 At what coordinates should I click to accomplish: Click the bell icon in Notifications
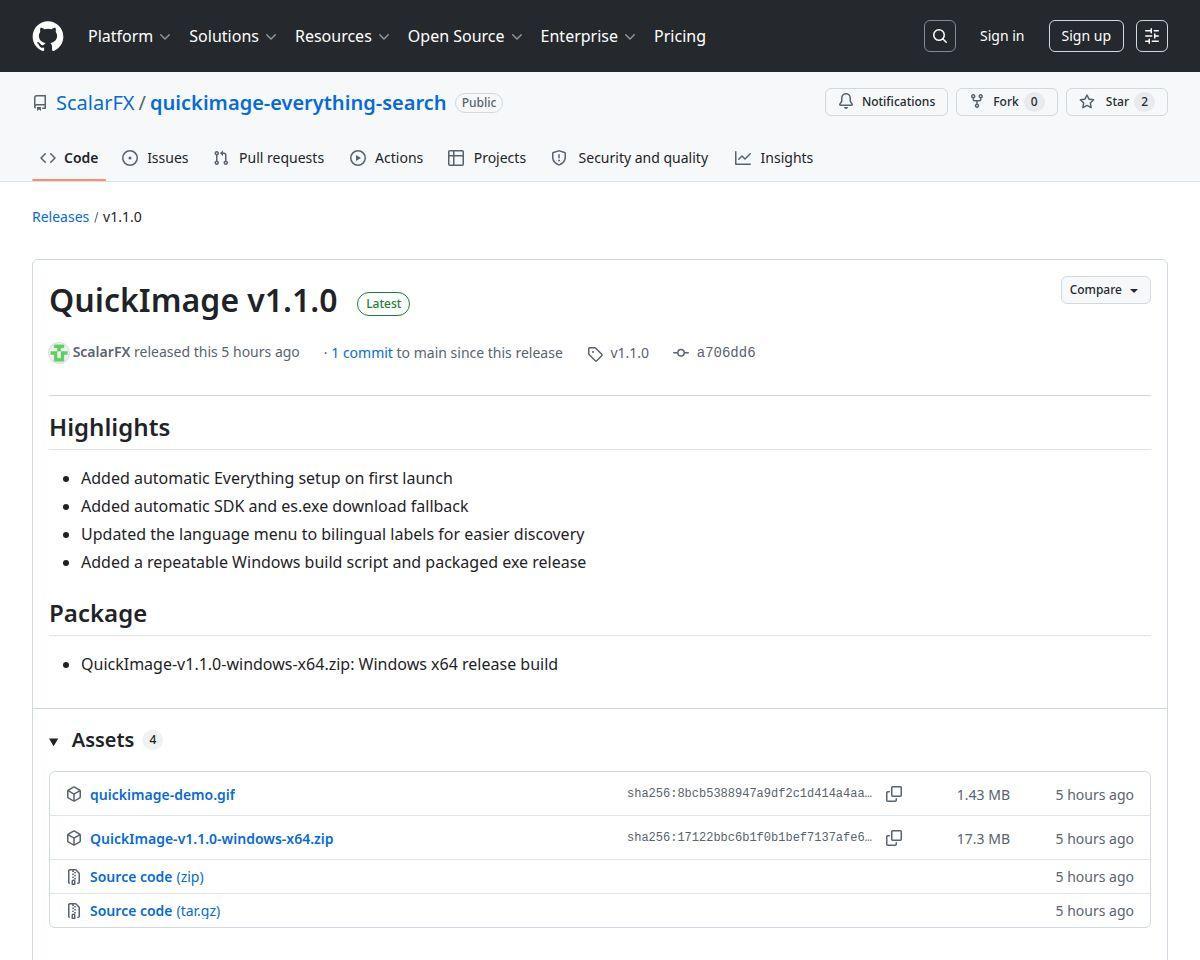coord(846,102)
